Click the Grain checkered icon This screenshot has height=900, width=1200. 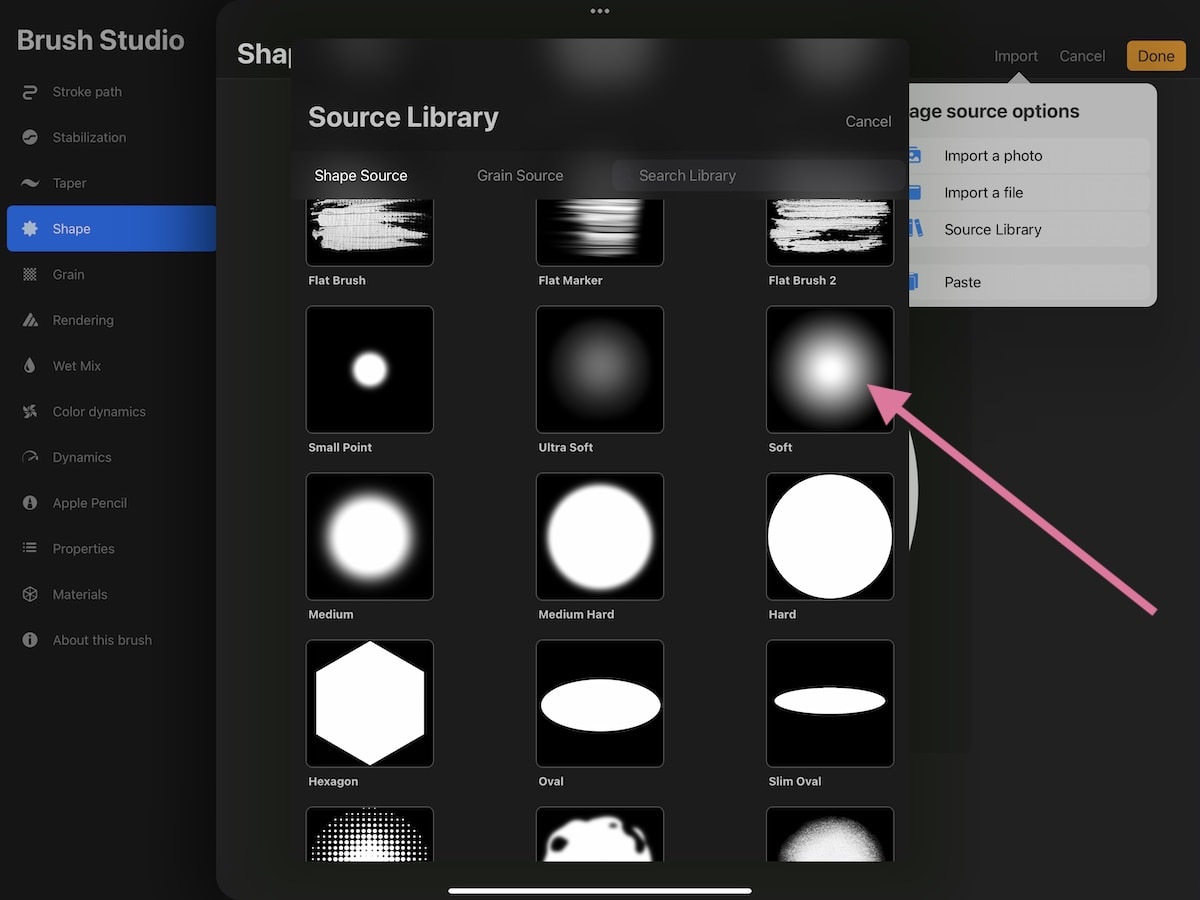(x=30, y=274)
